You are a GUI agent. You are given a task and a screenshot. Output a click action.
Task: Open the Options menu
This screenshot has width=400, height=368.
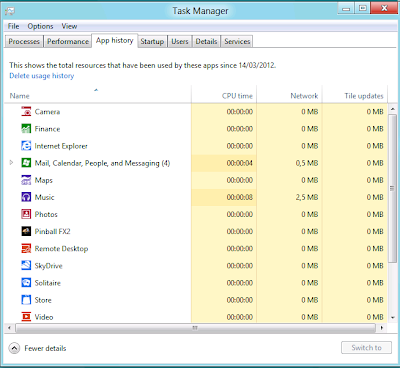40,26
